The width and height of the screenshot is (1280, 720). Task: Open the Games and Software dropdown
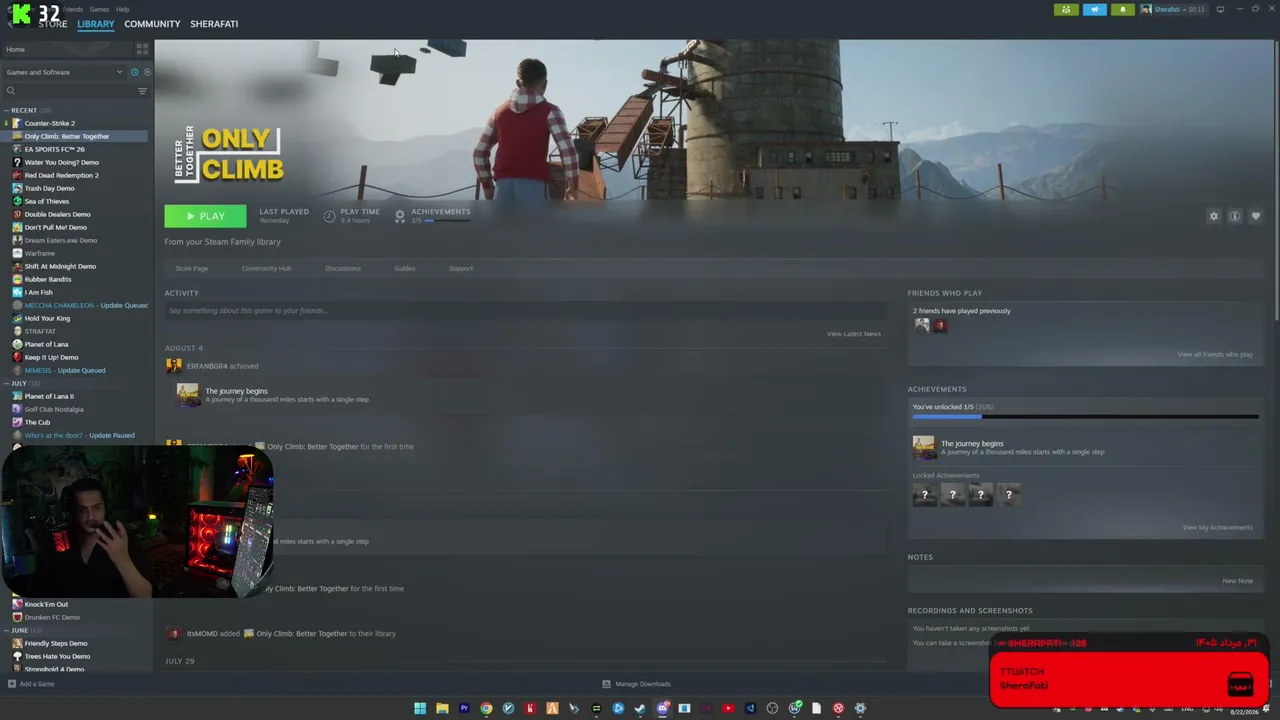[x=64, y=72]
